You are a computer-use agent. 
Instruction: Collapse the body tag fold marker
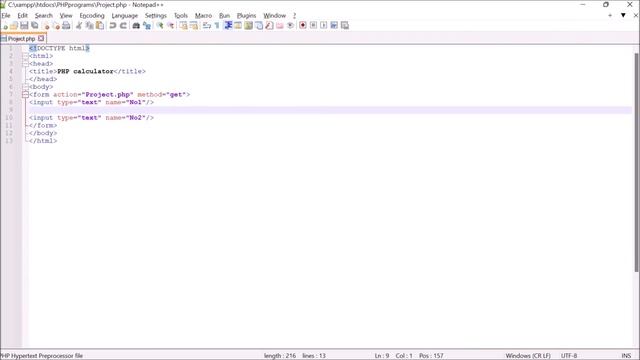pos(25,87)
